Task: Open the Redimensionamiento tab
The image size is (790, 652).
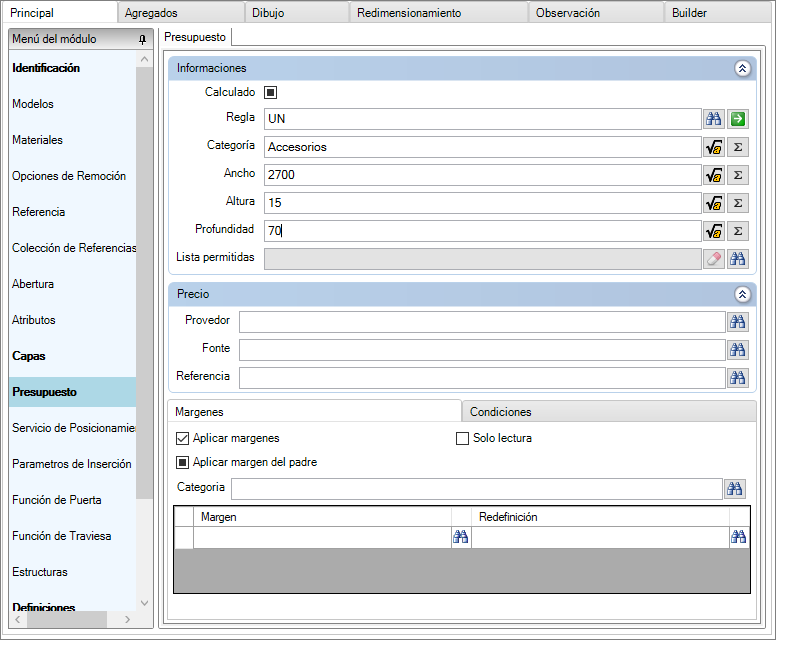Action: click(x=409, y=13)
